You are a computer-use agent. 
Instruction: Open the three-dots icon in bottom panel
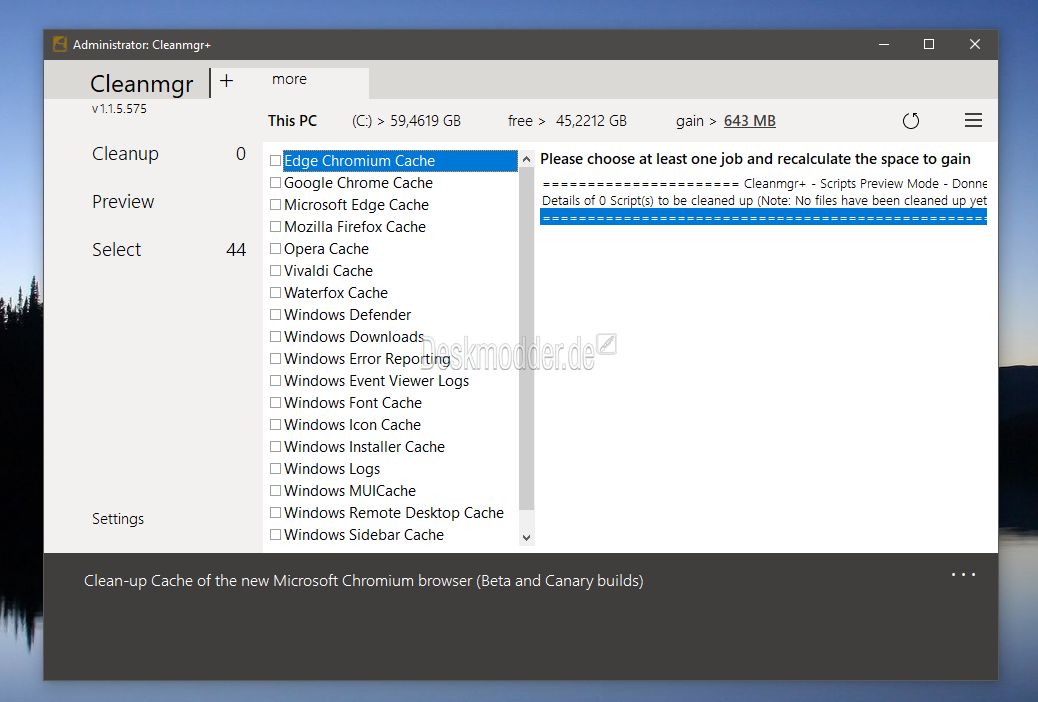pyautogui.click(x=963, y=574)
